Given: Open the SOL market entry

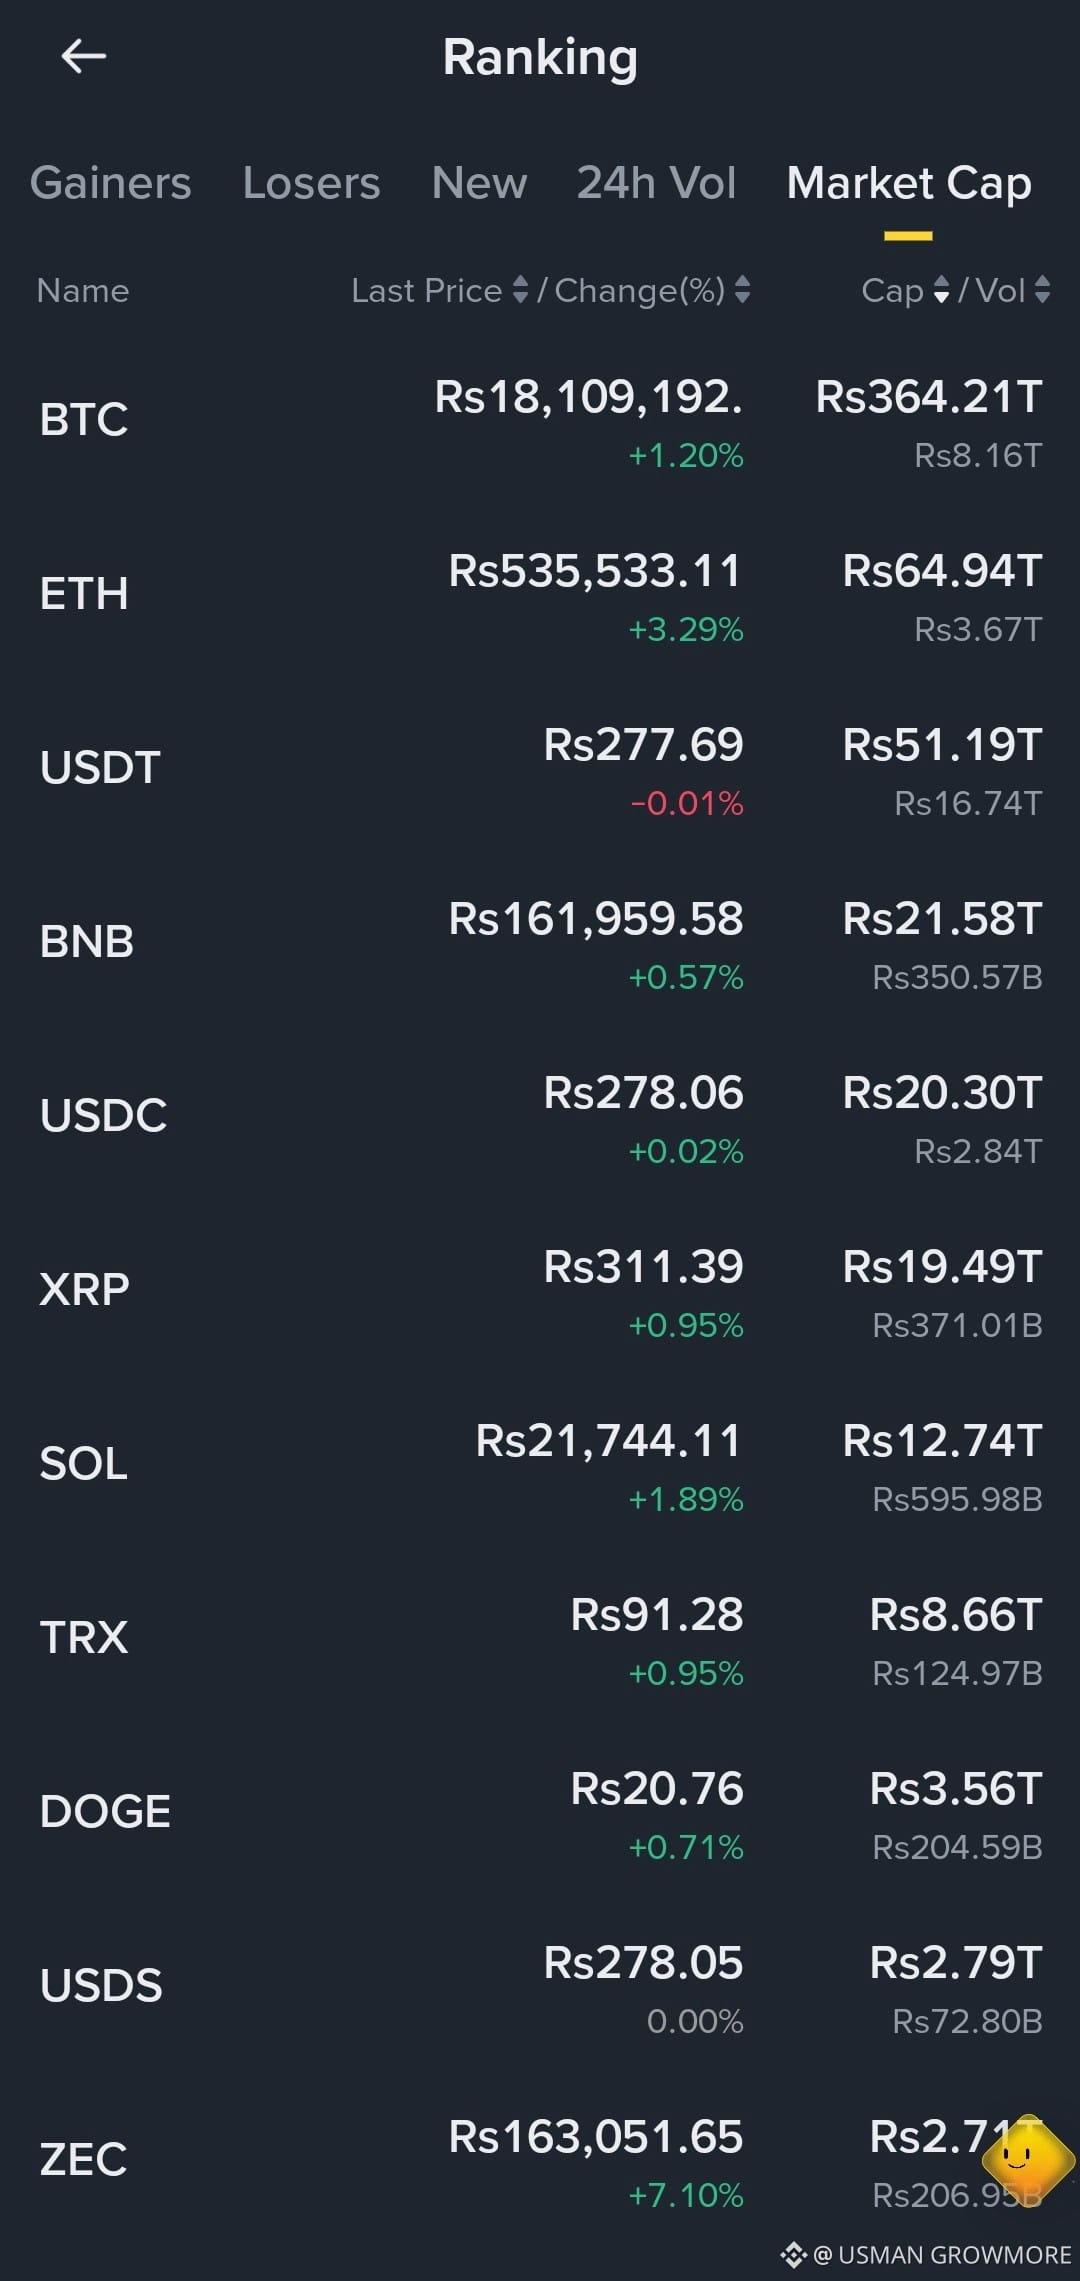Looking at the screenshot, I should [540, 1464].
